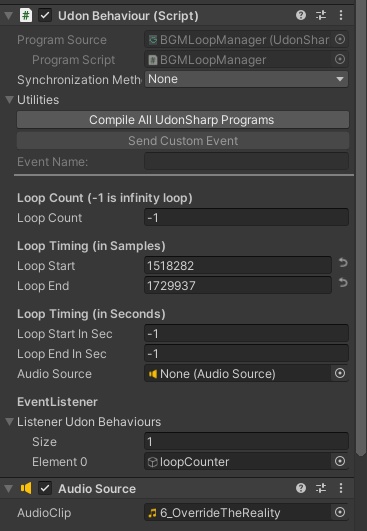Screen dimensions: 367x531
Task: Click the Loop Start In Sec field
Action: pyautogui.click(x=246, y=334)
